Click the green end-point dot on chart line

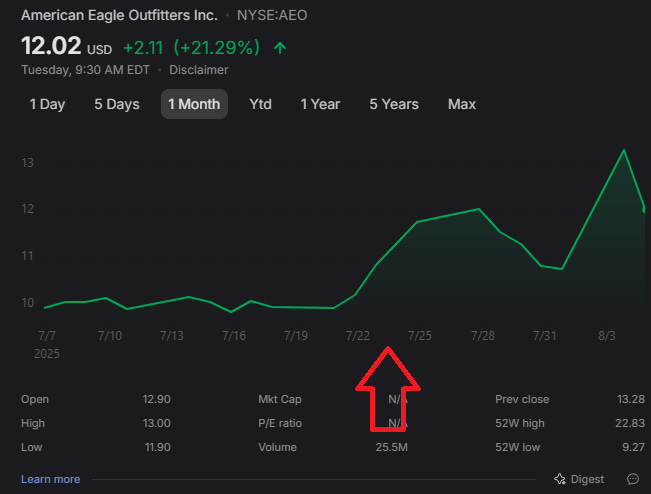[x=644, y=210]
